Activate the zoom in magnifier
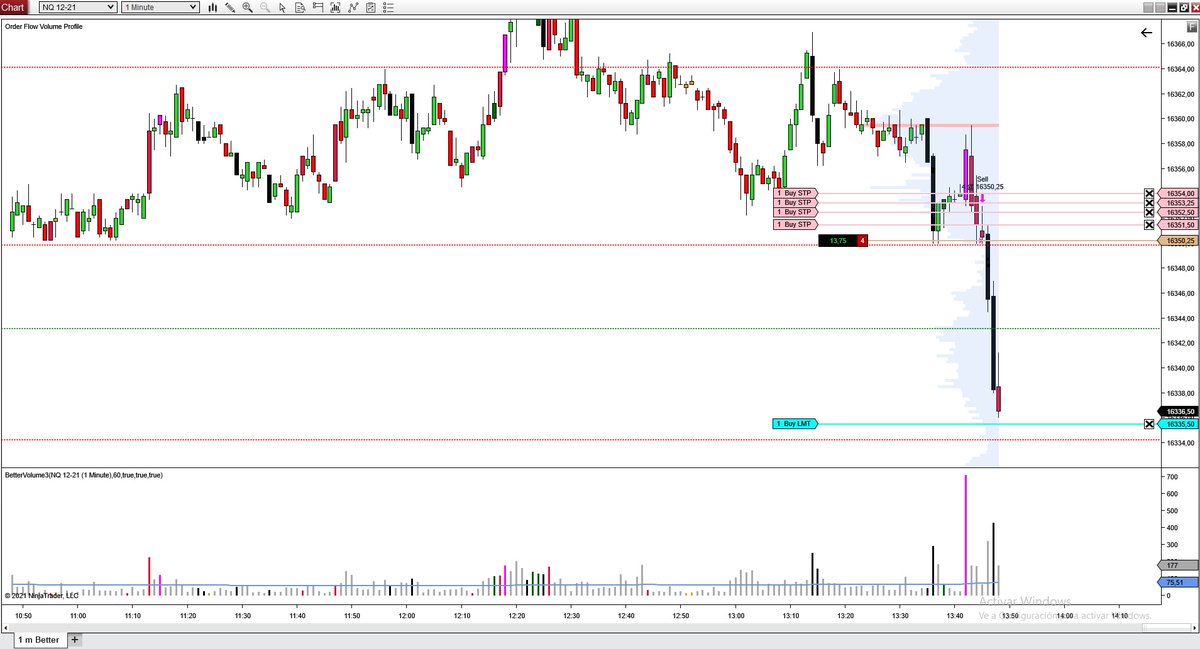Image resolution: width=1200 pixels, height=649 pixels. pyautogui.click(x=247, y=7)
